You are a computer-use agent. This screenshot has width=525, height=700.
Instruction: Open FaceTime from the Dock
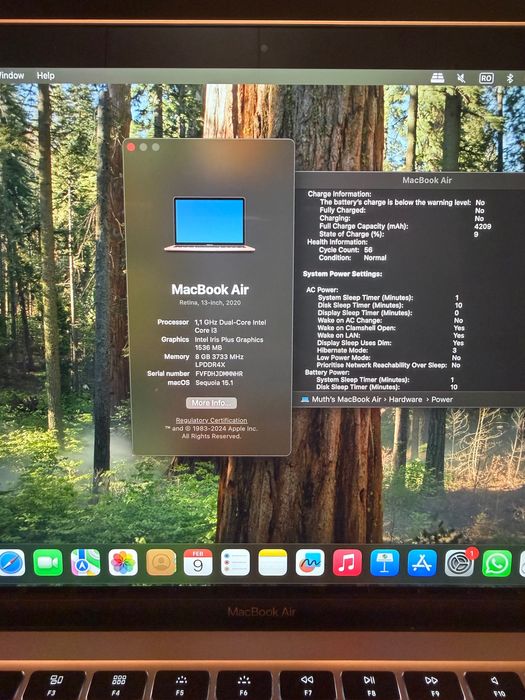48,562
